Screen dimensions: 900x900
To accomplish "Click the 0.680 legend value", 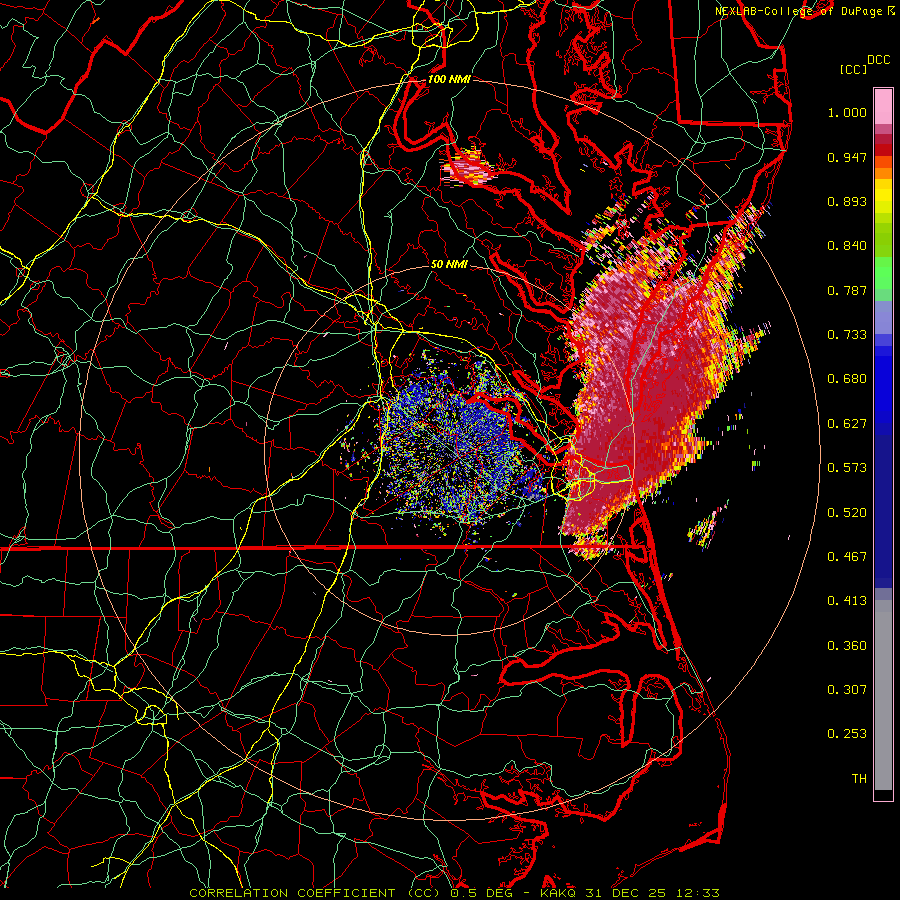I will point(847,379).
